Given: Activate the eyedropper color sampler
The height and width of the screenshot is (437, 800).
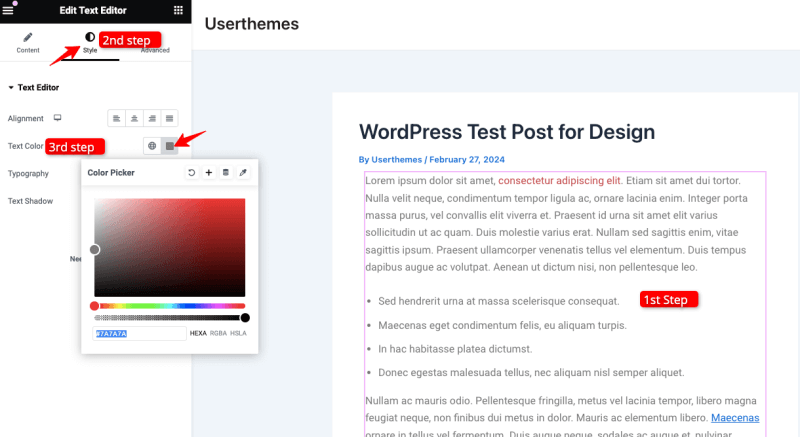Looking at the screenshot, I should (243, 173).
